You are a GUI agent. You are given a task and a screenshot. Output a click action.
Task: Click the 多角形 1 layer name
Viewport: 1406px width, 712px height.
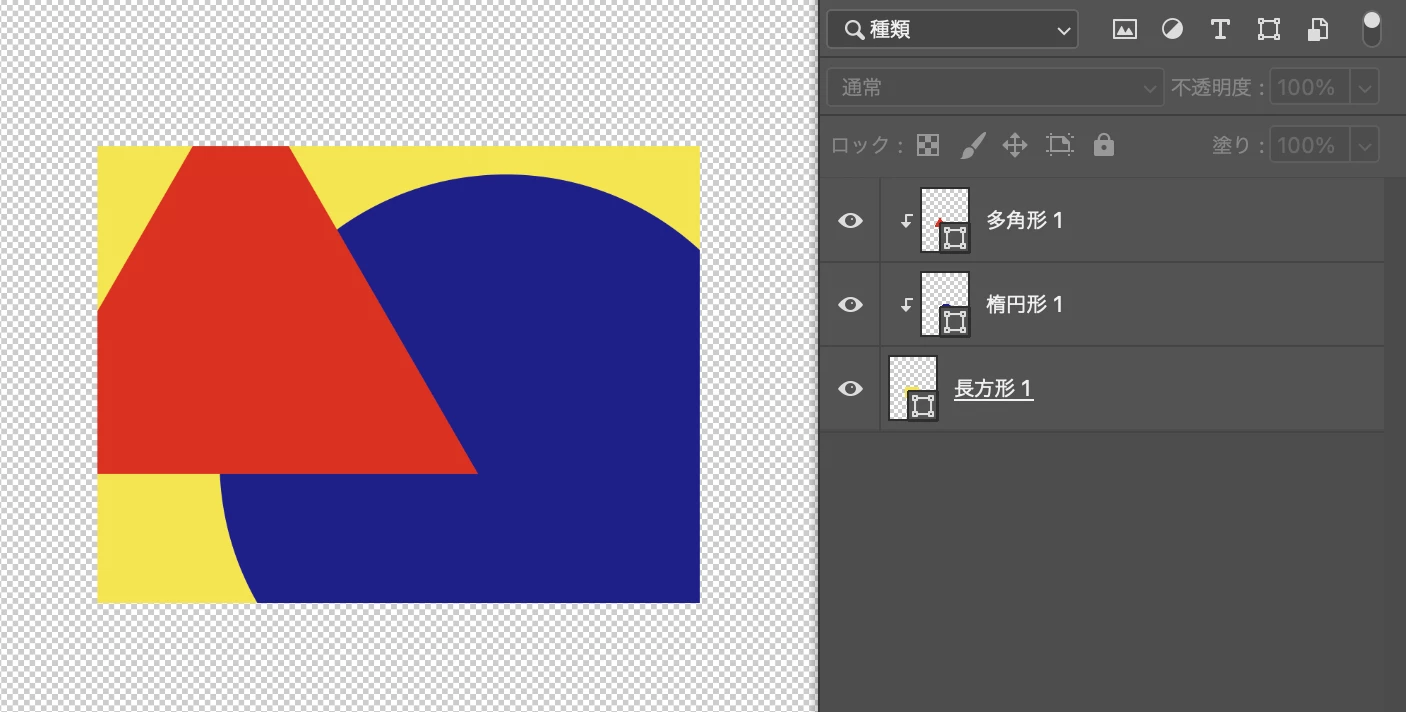[x=1024, y=220]
